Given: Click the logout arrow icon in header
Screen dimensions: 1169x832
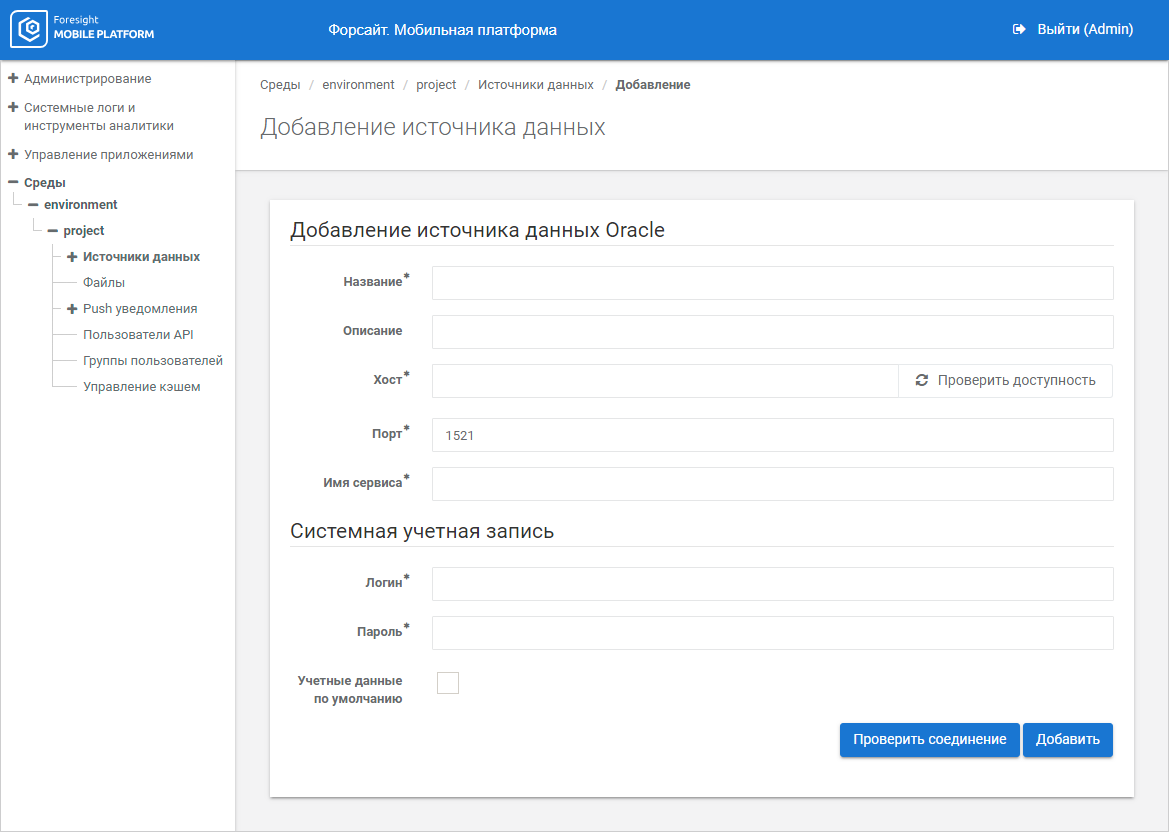Looking at the screenshot, I should point(1019,30).
